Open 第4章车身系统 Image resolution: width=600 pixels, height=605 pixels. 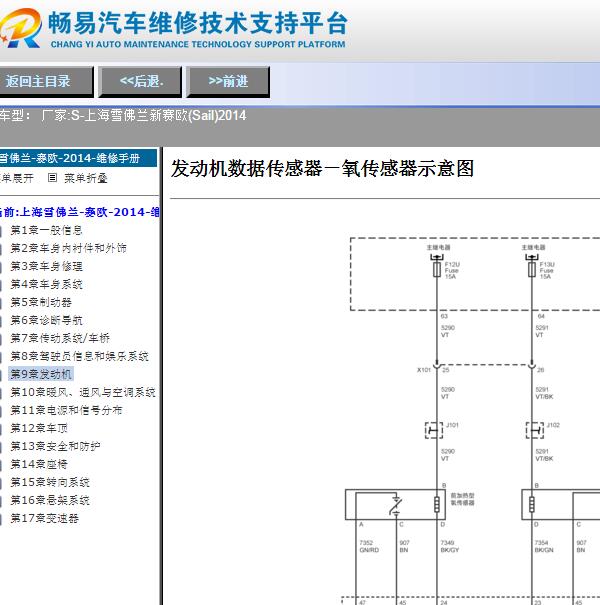pyautogui.click(x=46, y=284)
